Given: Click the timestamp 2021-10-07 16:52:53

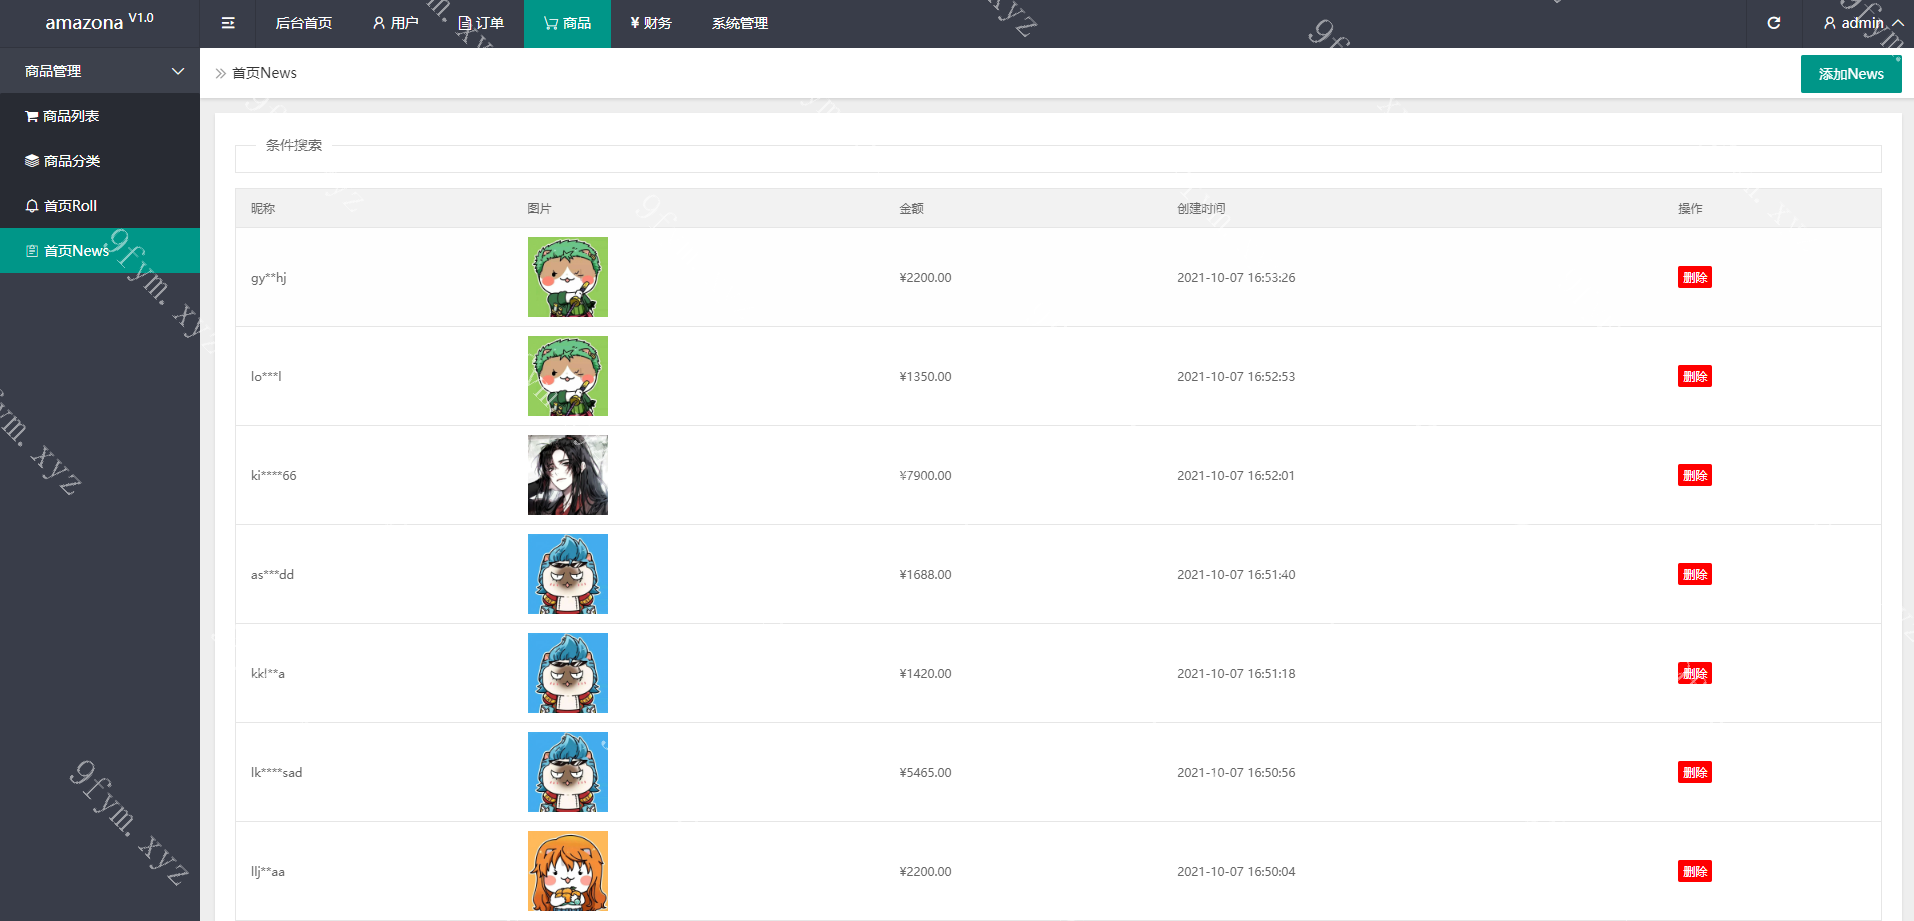Looking at the screenshot, I should (x=1236, y=376).
